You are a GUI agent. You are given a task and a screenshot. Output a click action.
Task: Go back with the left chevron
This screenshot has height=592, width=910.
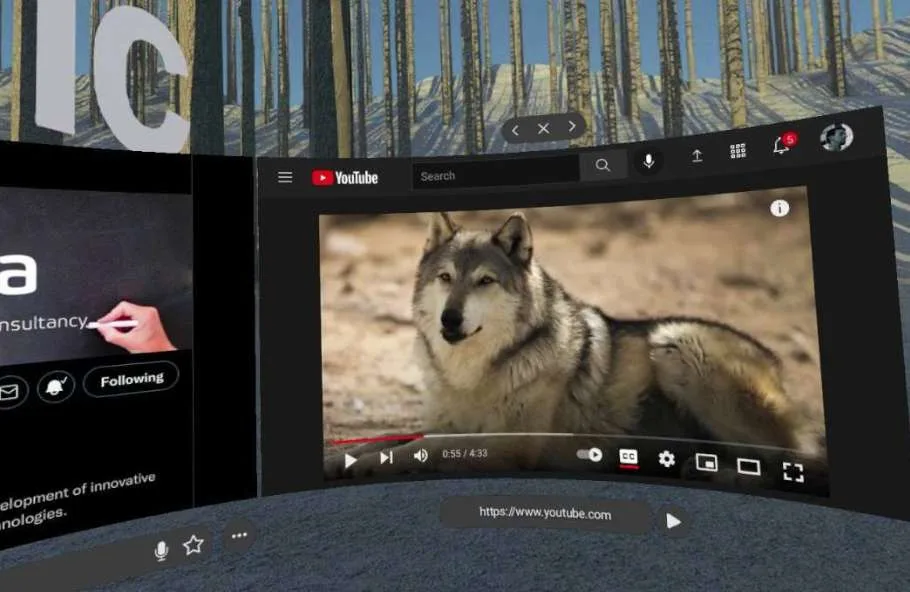click(x=515, y=130)
